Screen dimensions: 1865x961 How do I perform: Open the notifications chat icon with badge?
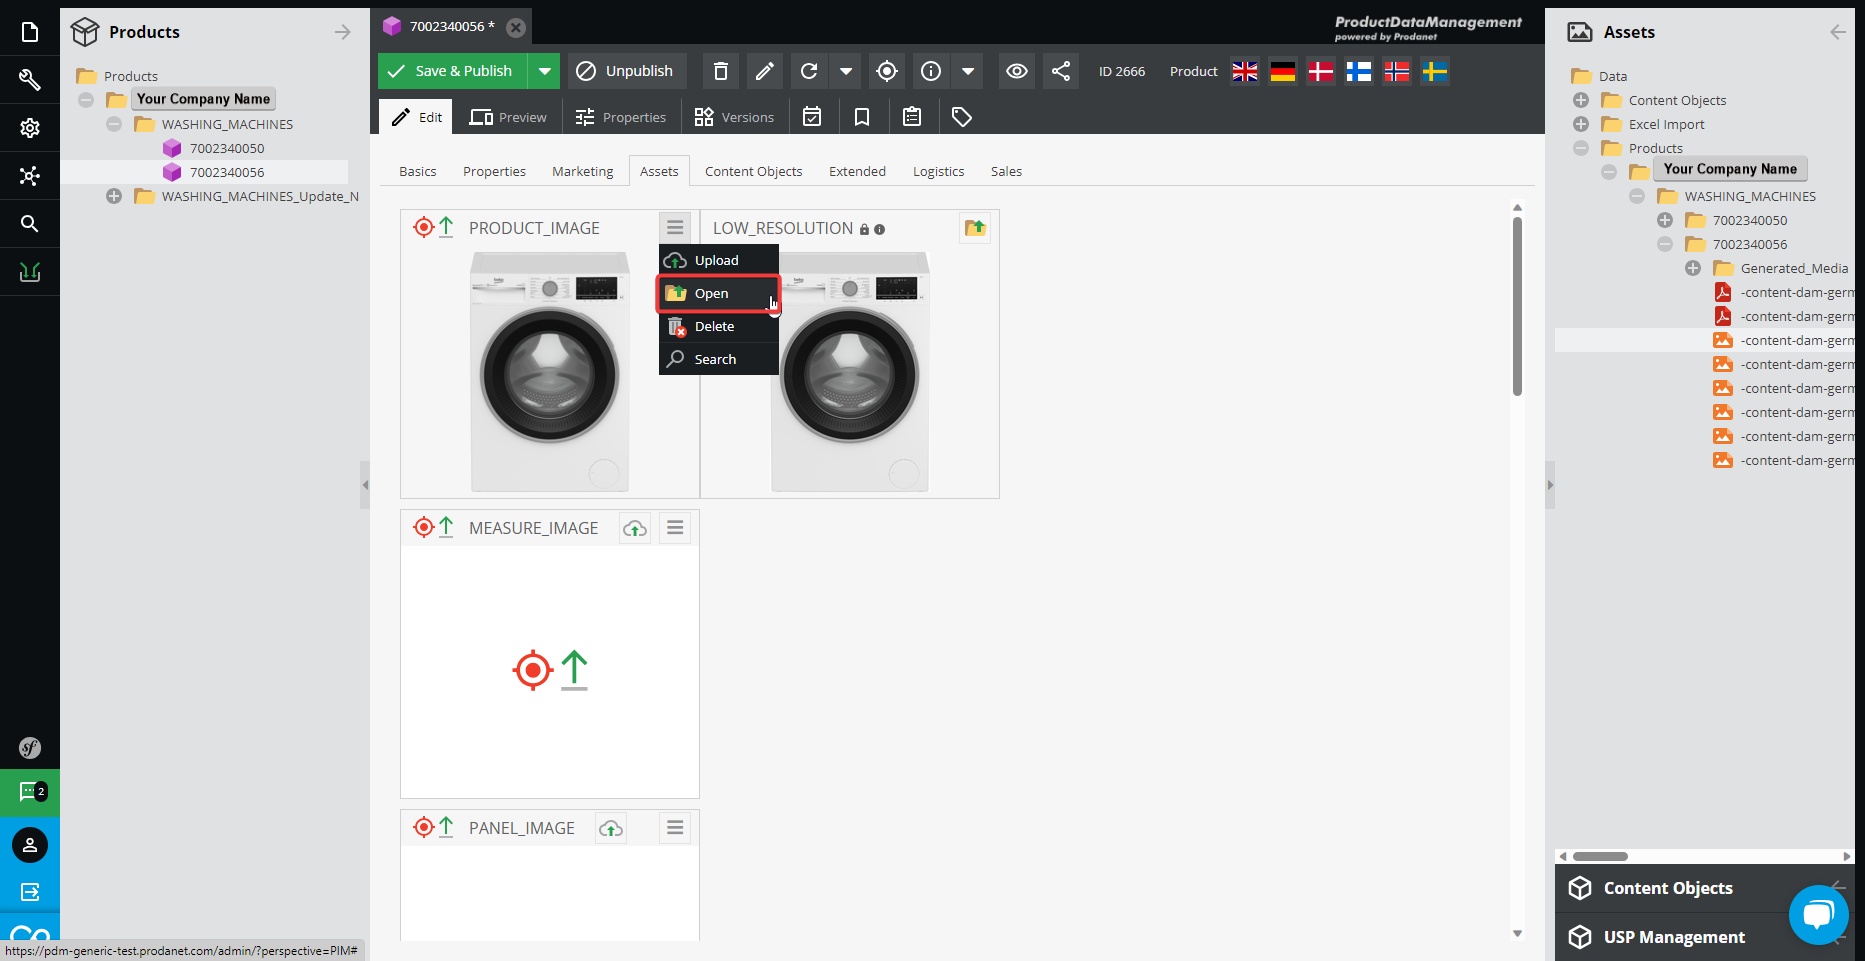pyautogui.click(x=30, y=792)
